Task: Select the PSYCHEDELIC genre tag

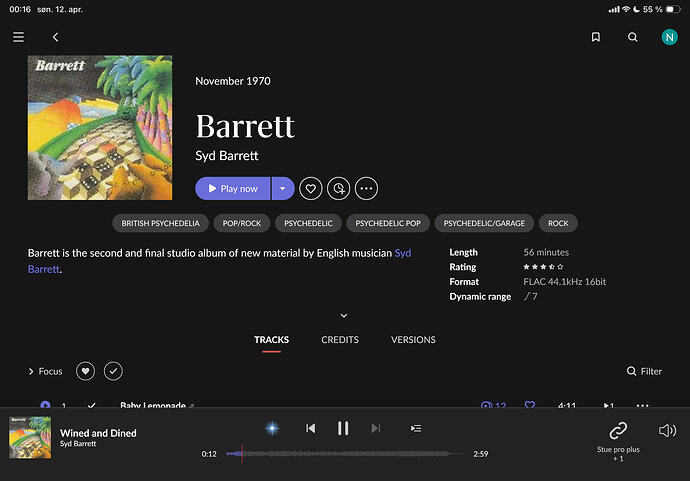Action: coord(308,223)
